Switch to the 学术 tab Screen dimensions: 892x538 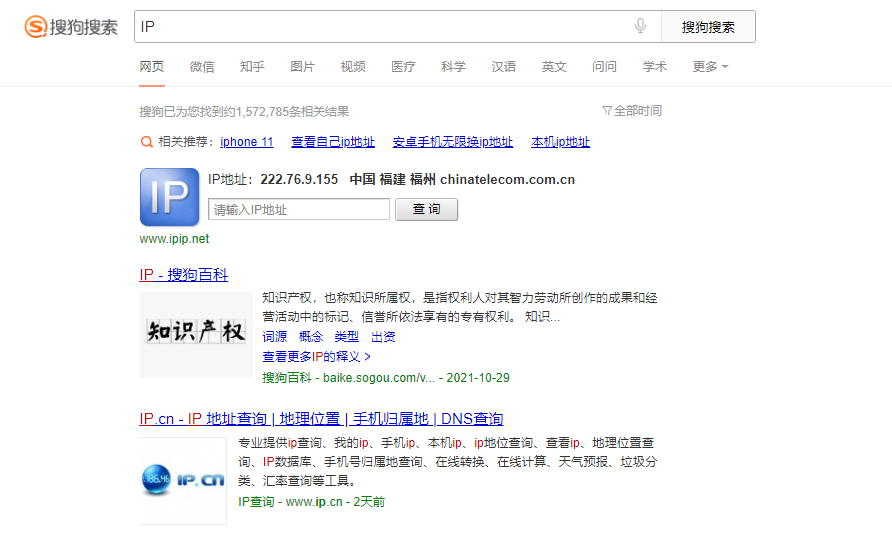[x=655, y=67]
